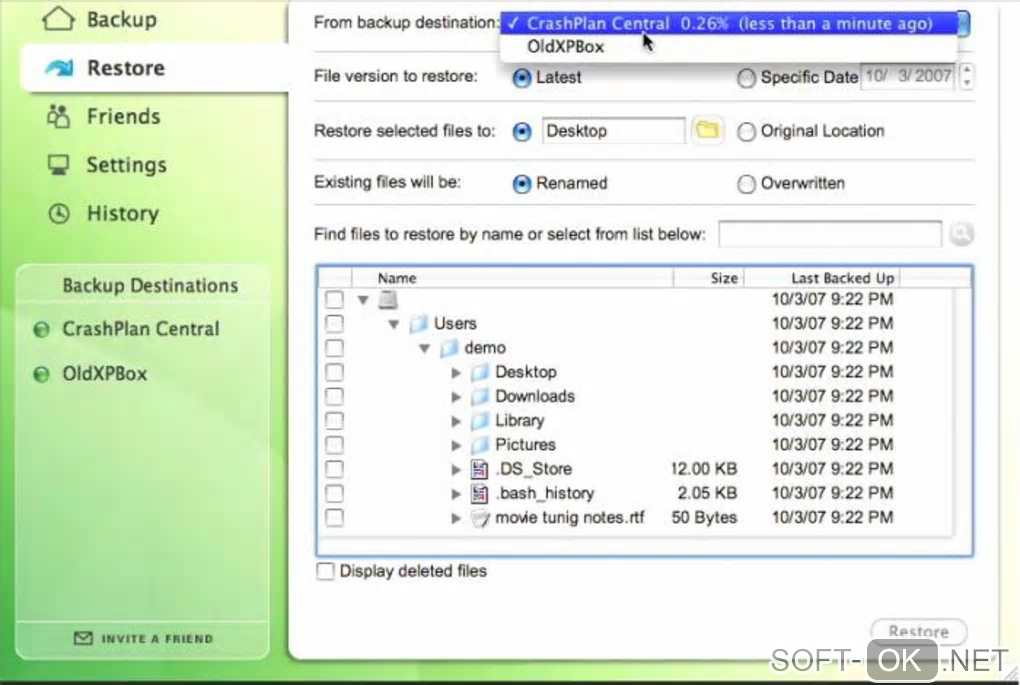
Task: Choose Overwritten for existing files
Action: [746, 184]
